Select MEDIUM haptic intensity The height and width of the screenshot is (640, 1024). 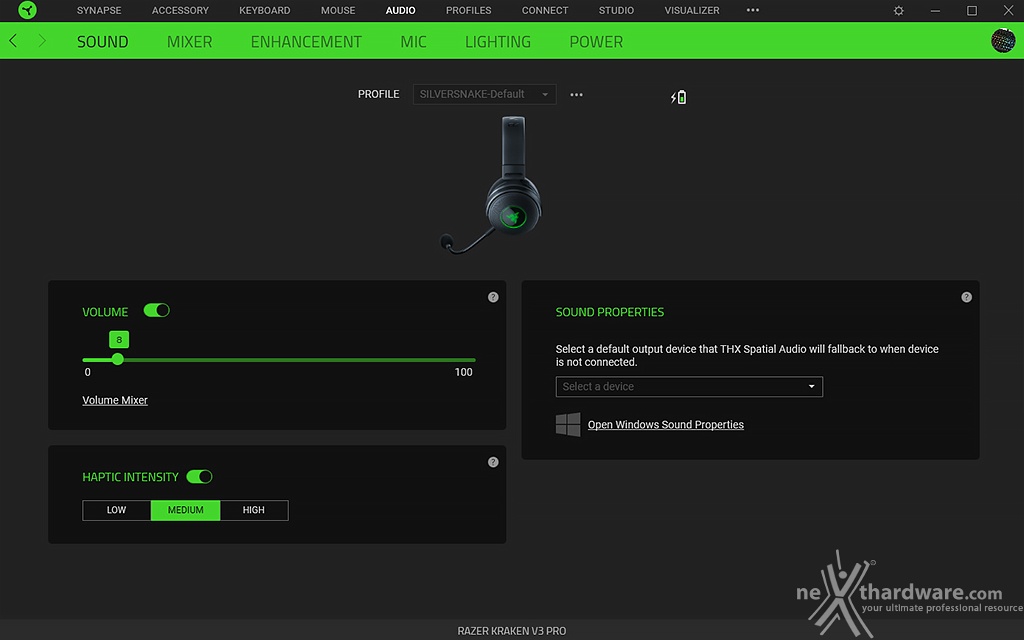tap(185, 510)
